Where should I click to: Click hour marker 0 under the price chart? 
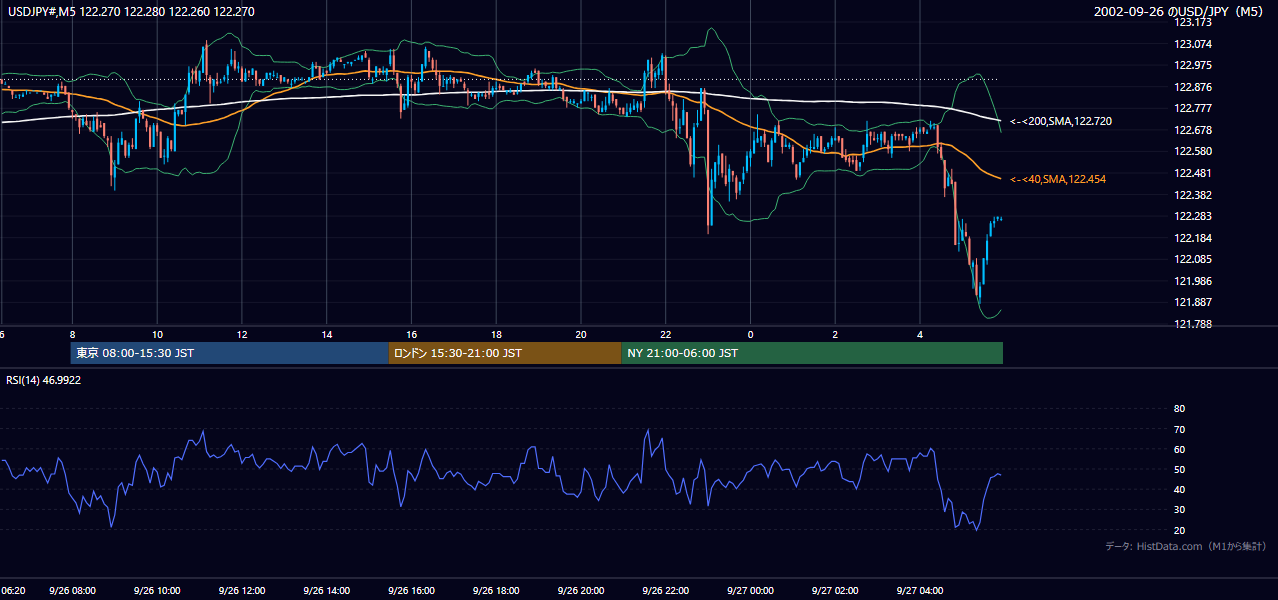[750, 333]
